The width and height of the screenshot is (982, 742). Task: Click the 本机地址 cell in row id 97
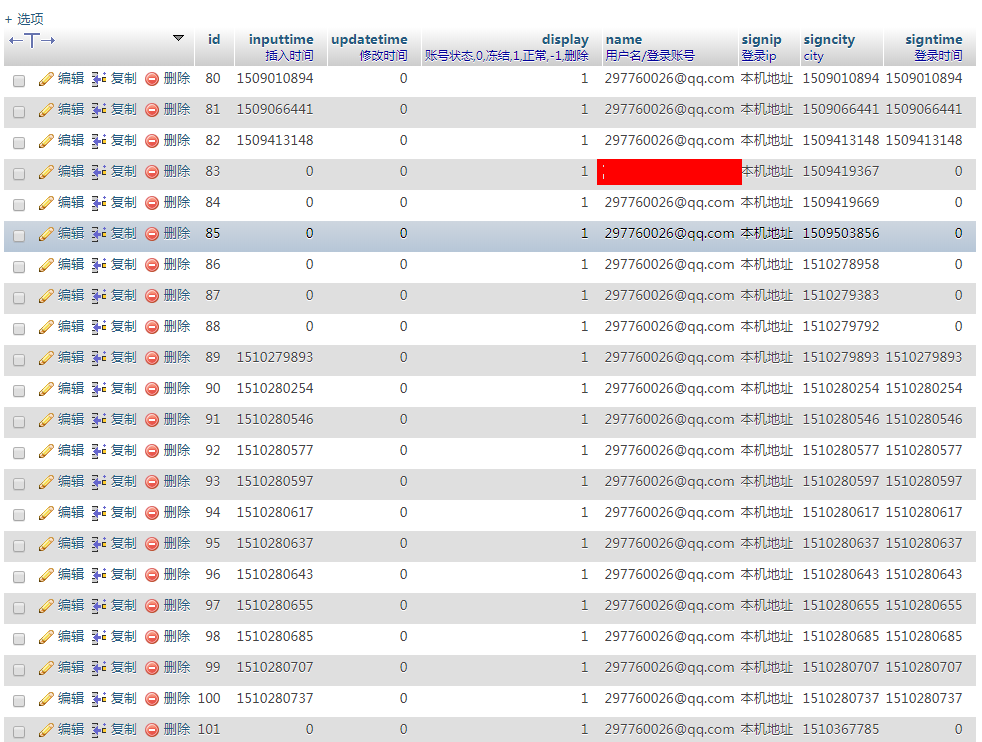pyautogui.click(x=767, y=605)
